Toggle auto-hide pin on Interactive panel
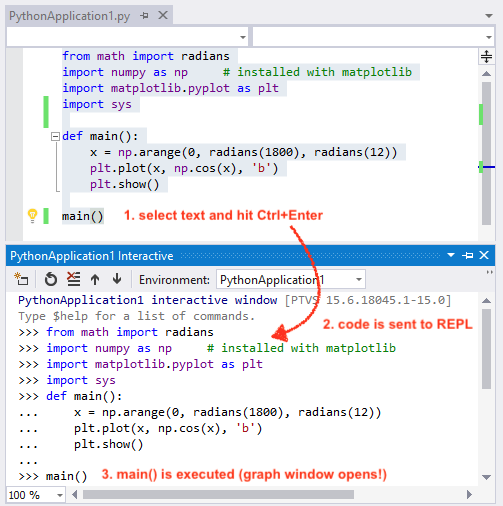The image size is (503, 506). (468, 256)
